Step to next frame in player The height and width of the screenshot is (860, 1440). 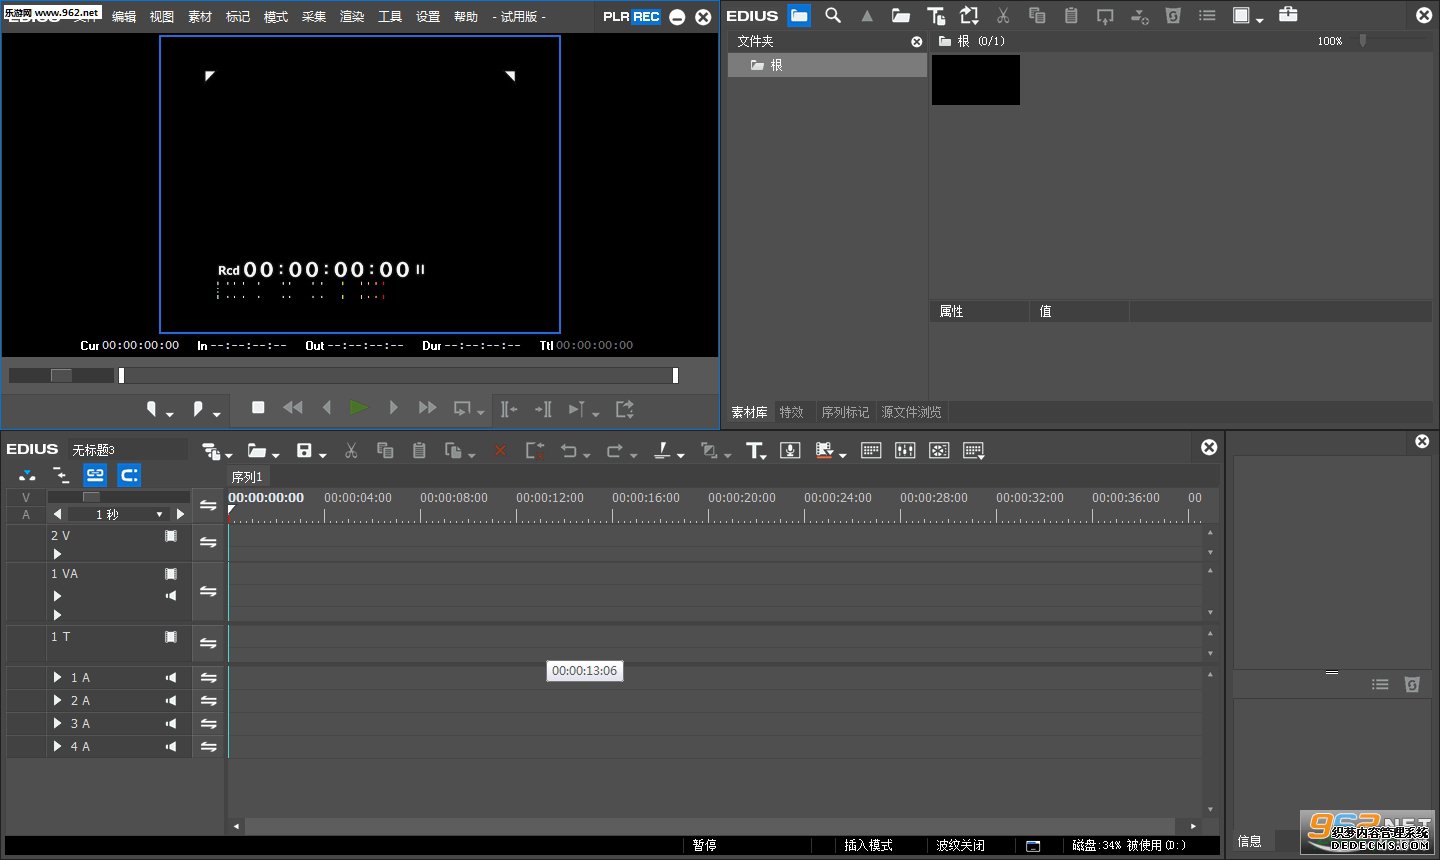pyautogui.click(x=393, y=407)
